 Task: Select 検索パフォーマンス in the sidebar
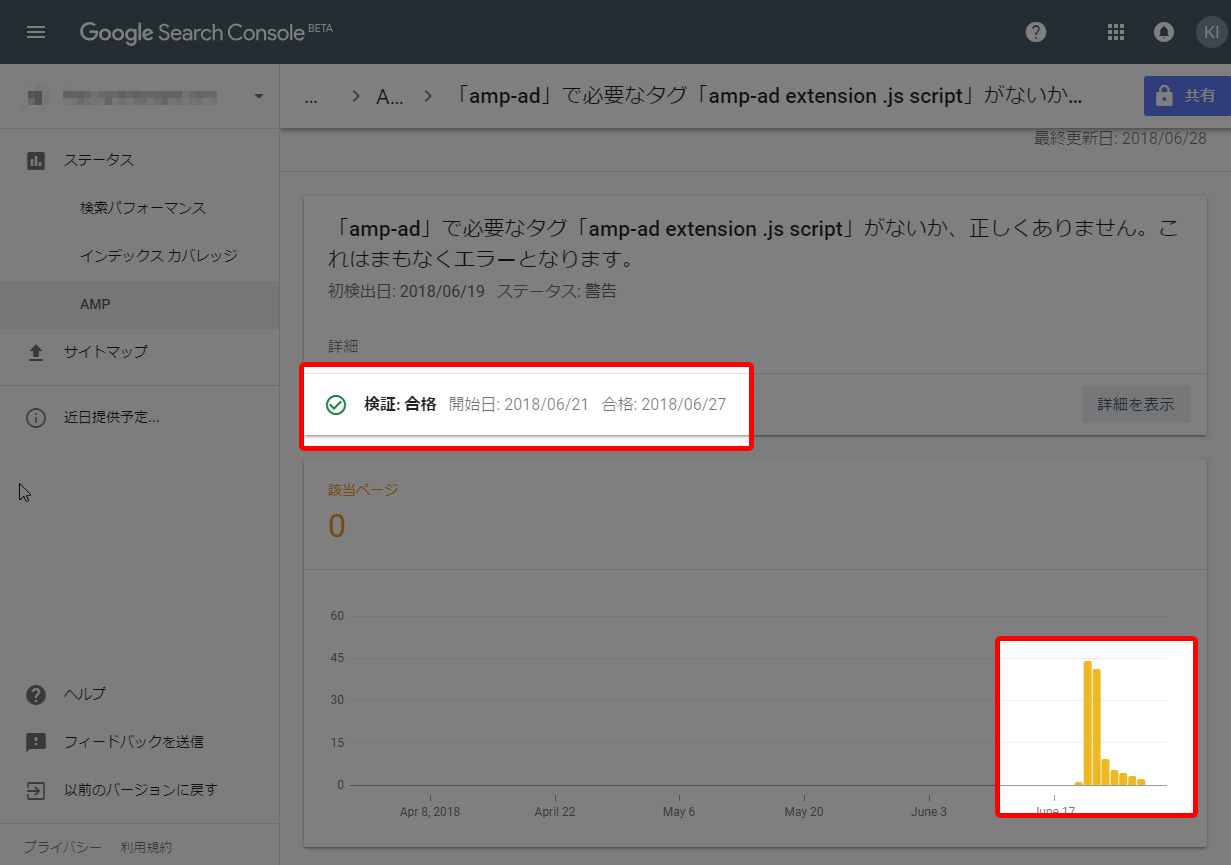click(143, 208)
